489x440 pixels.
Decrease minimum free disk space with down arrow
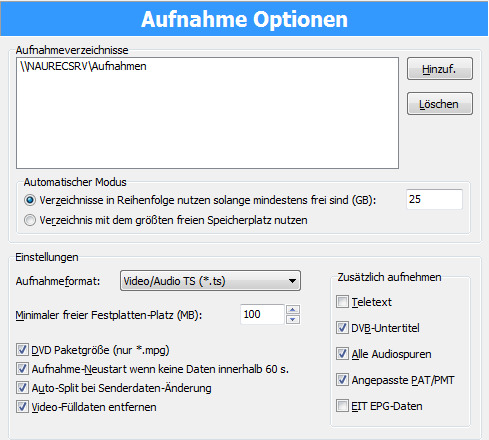[x=293, y=319]
